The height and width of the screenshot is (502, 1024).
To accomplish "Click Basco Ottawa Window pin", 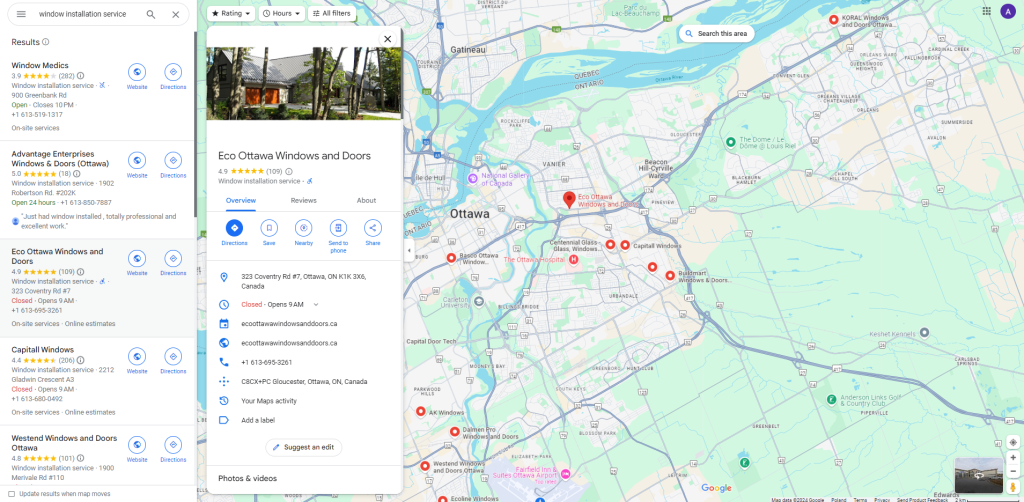I will click(x=451, y=258).
